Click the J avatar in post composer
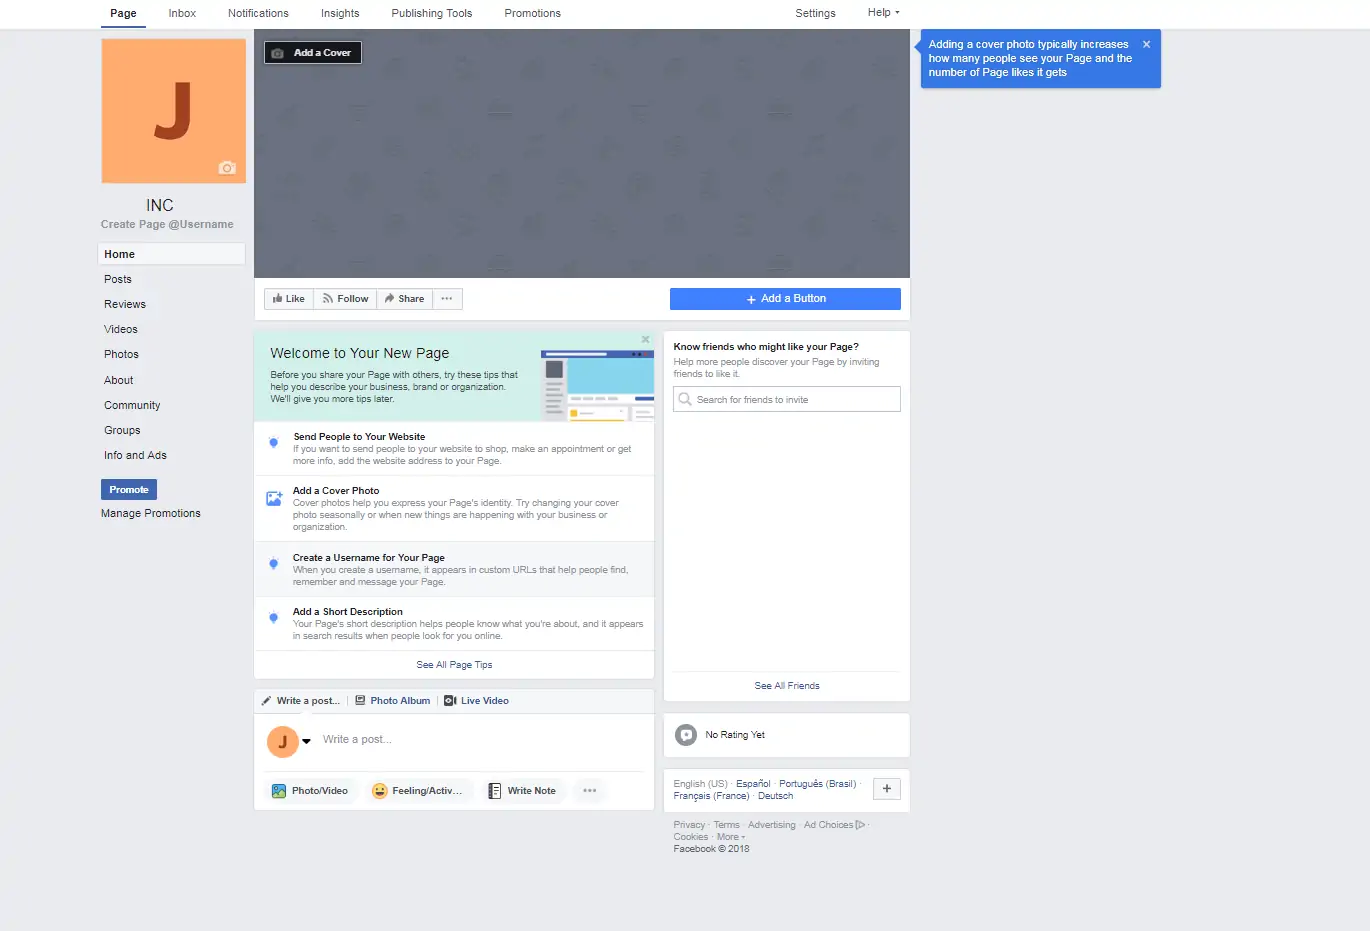The height and width of the screenshot is (931, 1370). [283, 742]
